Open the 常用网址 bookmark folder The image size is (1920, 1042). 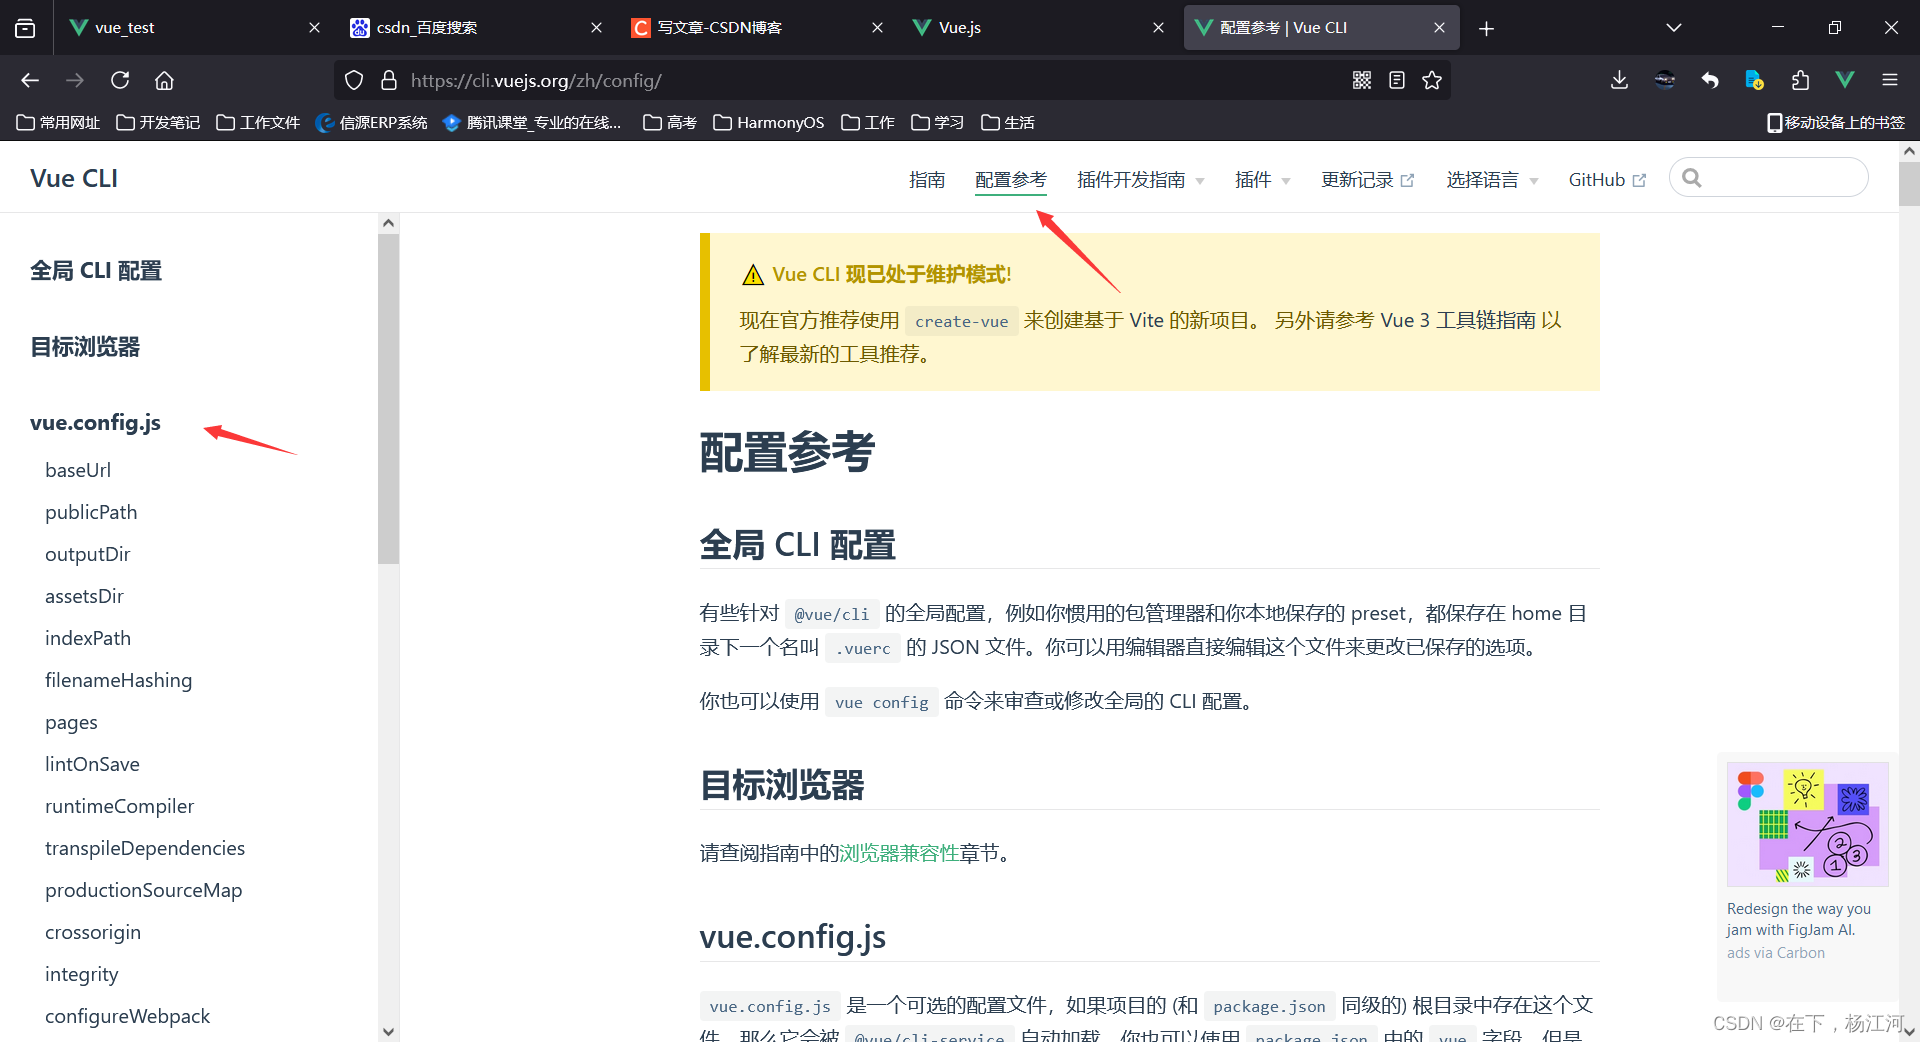(x=58, y=122)
